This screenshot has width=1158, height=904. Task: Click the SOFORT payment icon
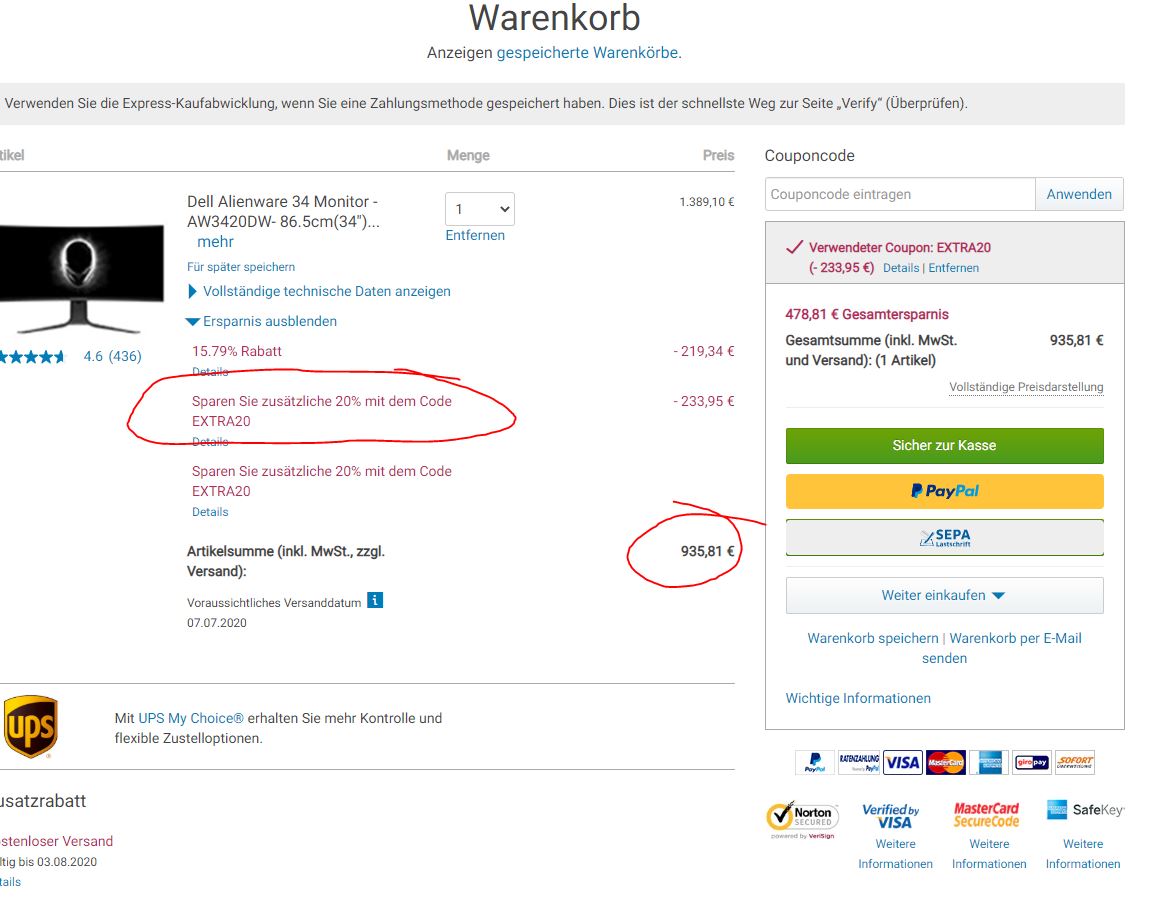tap(1075, 762)
